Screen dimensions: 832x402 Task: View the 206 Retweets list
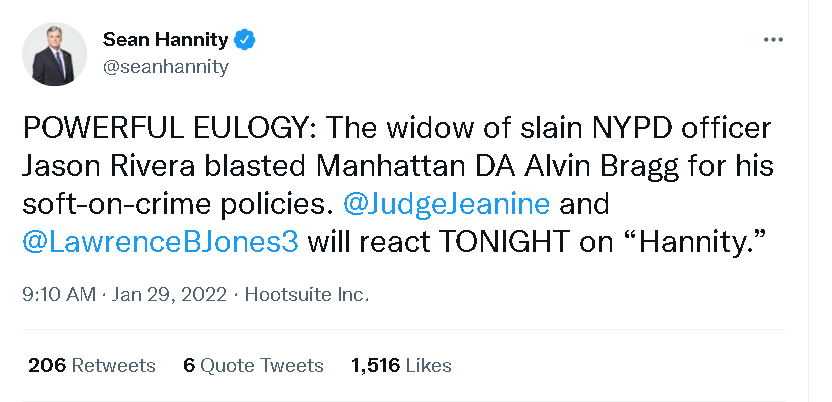coord(92,365)
